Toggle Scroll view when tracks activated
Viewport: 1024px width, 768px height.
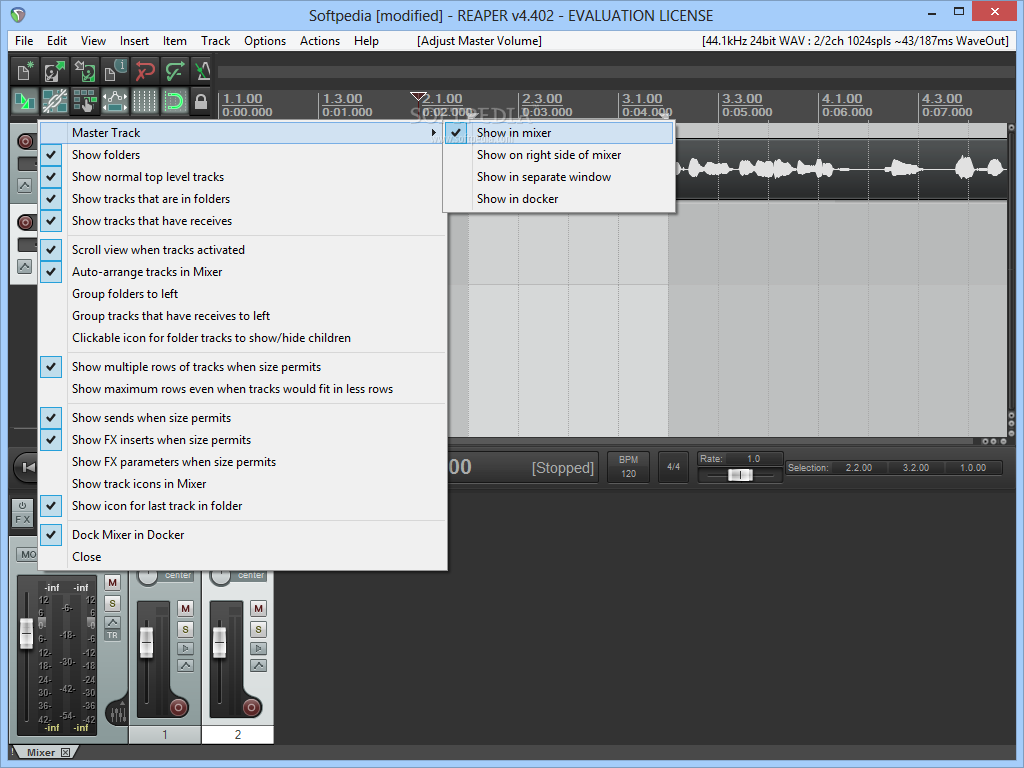click(x=242, y=250)
